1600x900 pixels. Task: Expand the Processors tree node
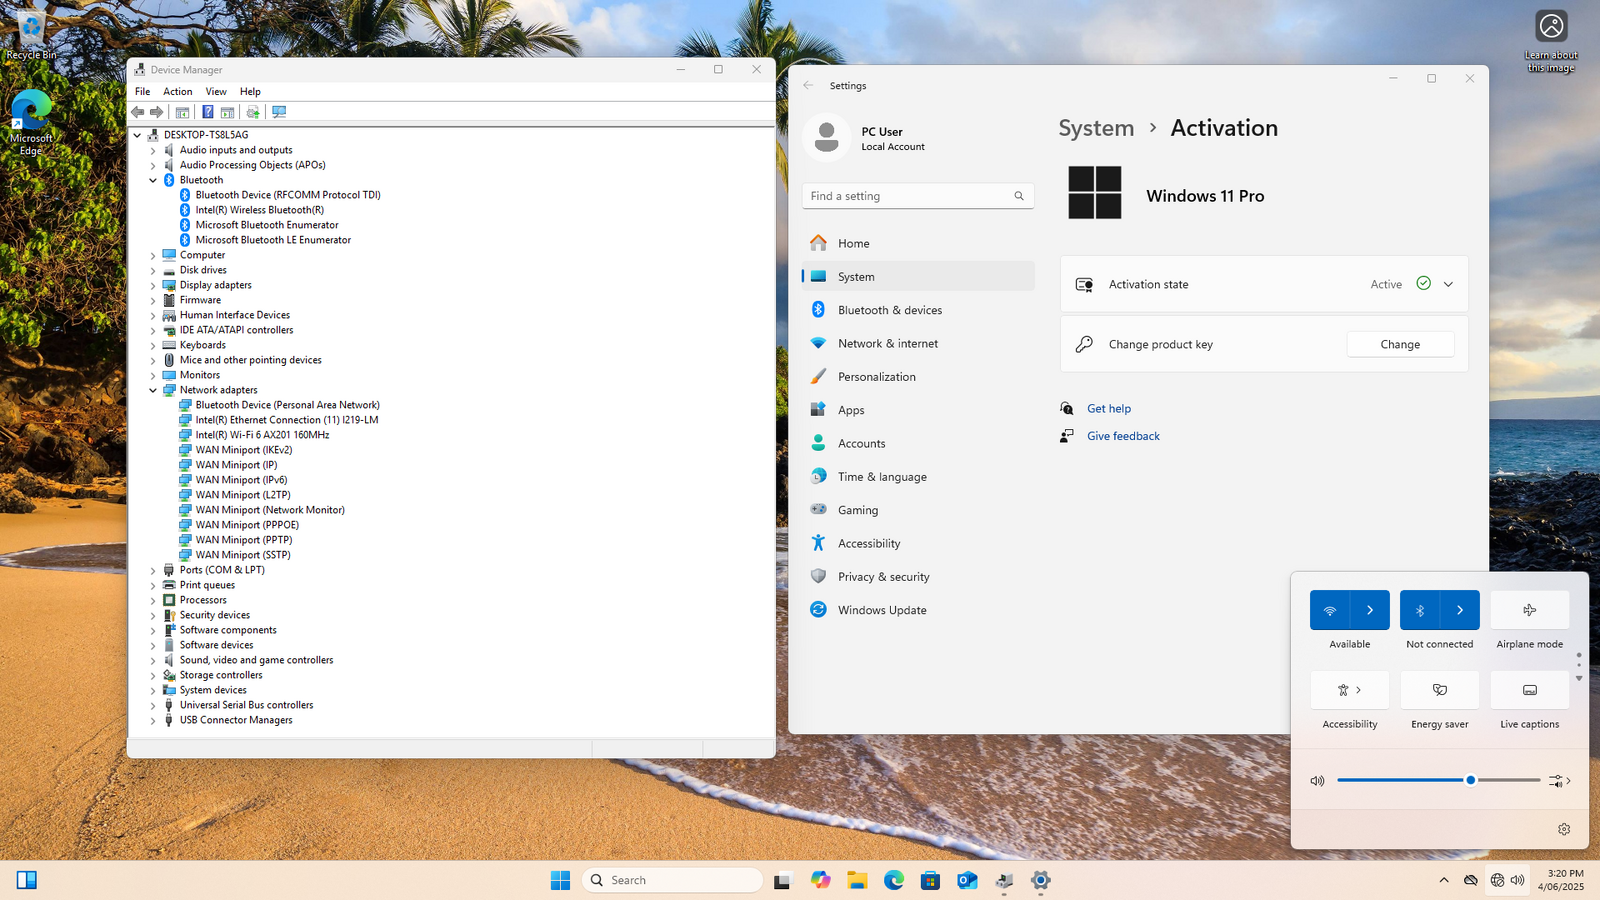pos(153,600)
